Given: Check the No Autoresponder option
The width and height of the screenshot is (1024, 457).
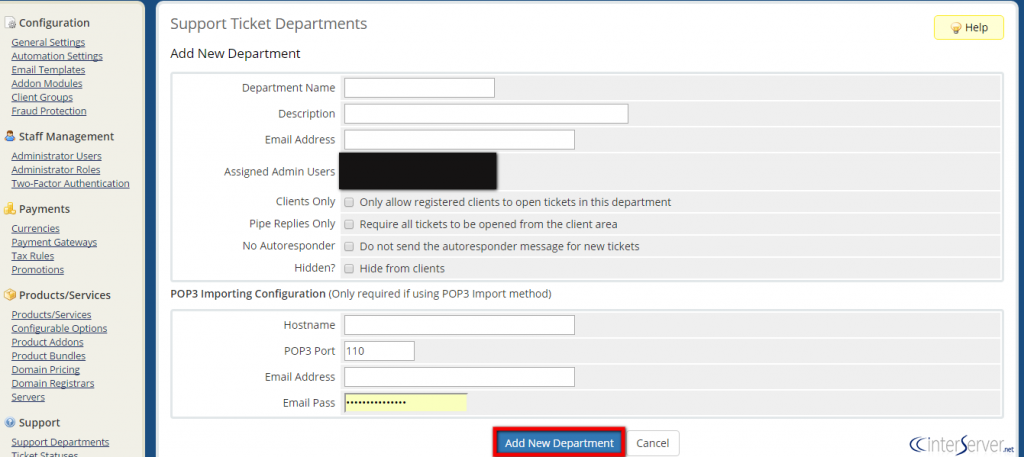Looking at the screenshot, I should click(x=349, y=247).
